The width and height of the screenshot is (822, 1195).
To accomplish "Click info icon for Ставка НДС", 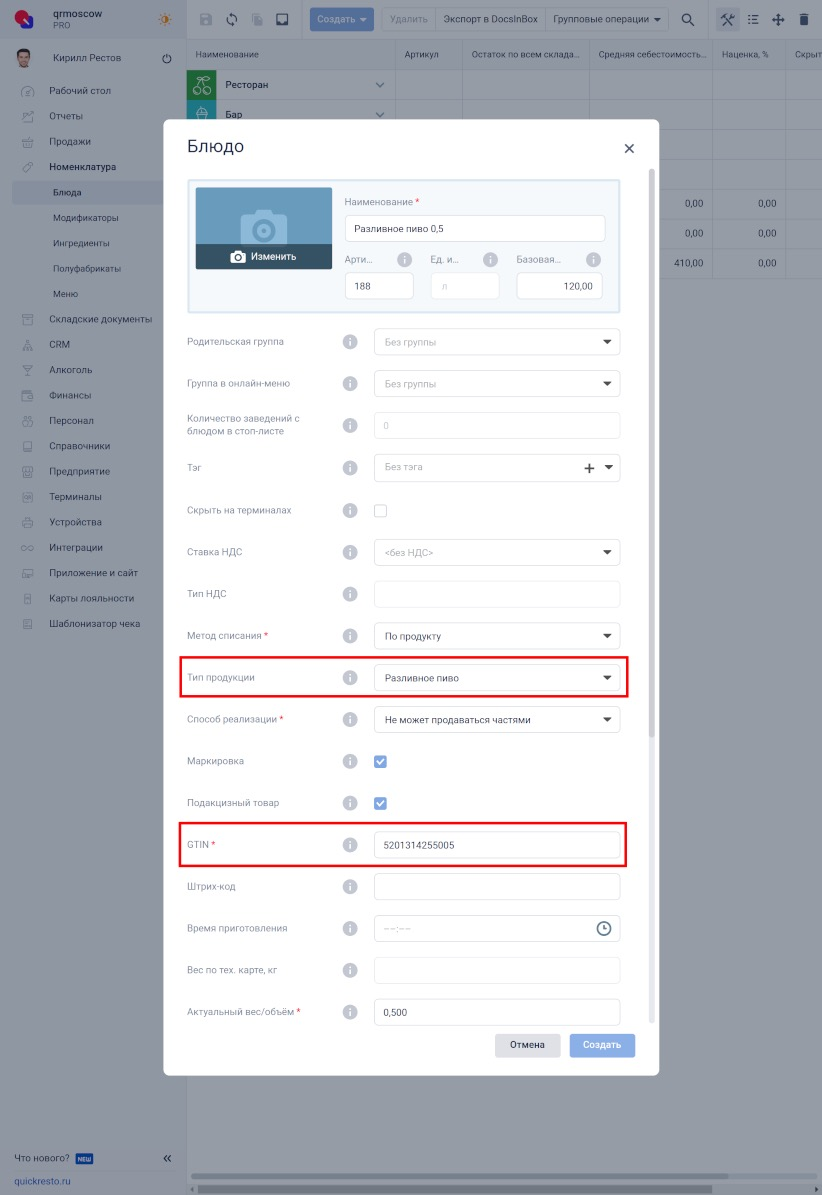I will pos(350,552).
